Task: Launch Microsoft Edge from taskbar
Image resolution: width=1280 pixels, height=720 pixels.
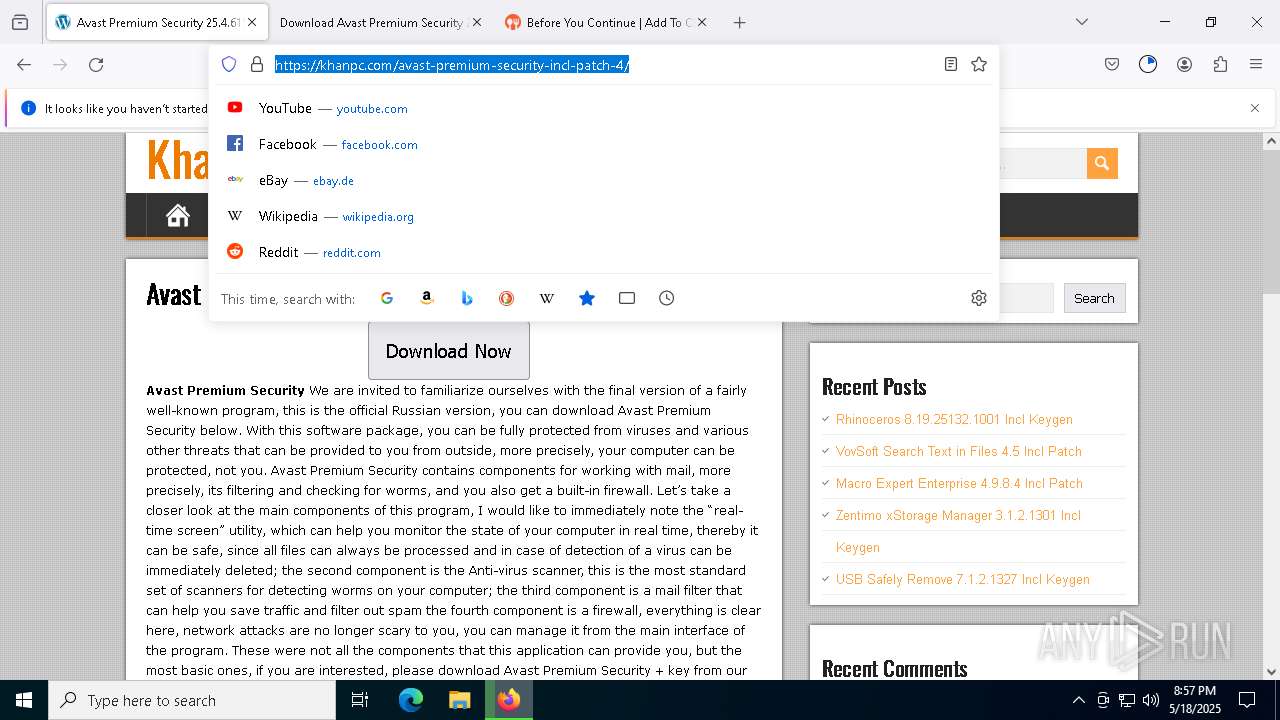Action: 411,700
